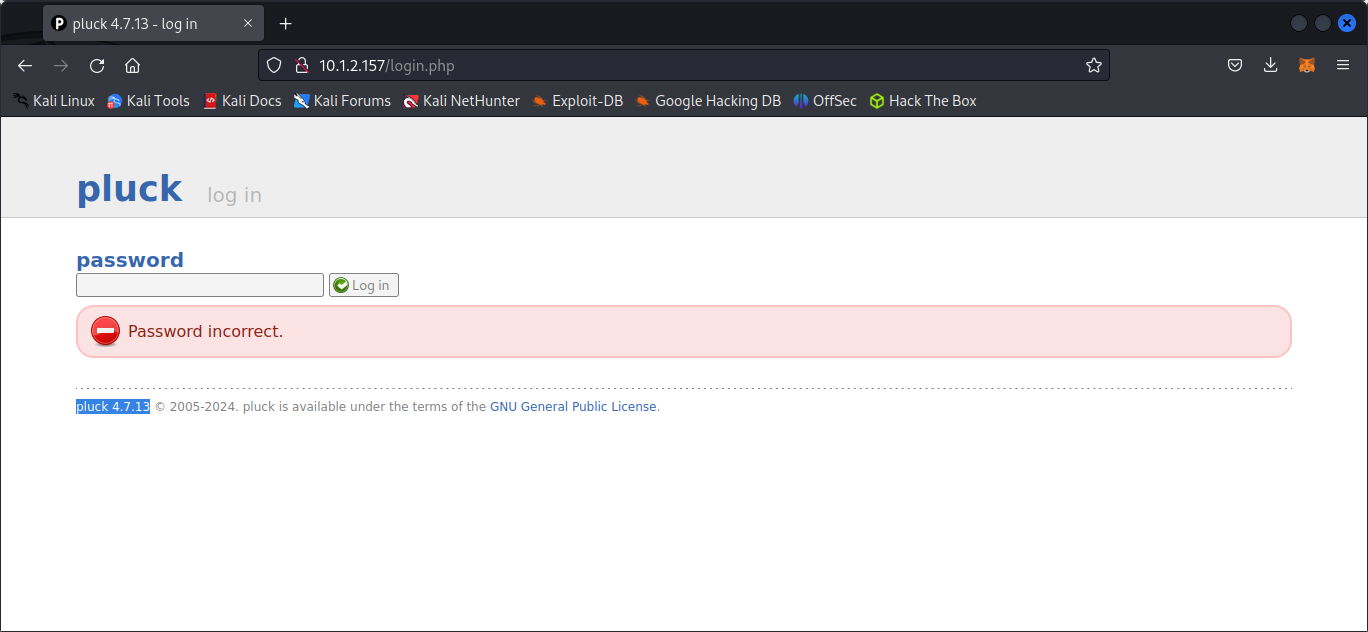Viewport: 1368px width, 632px height.
Task: Close the pluck 4.7.13 login tab
Action: (248, 24)
